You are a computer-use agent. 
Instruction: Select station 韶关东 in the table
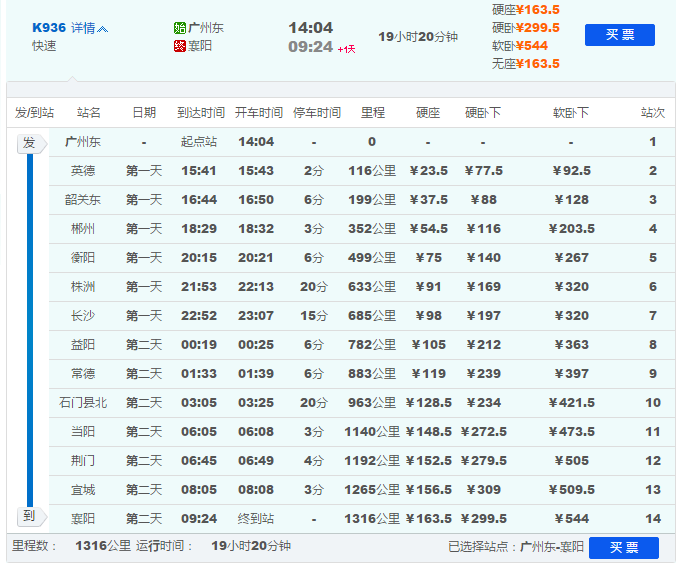coord(83,200)
